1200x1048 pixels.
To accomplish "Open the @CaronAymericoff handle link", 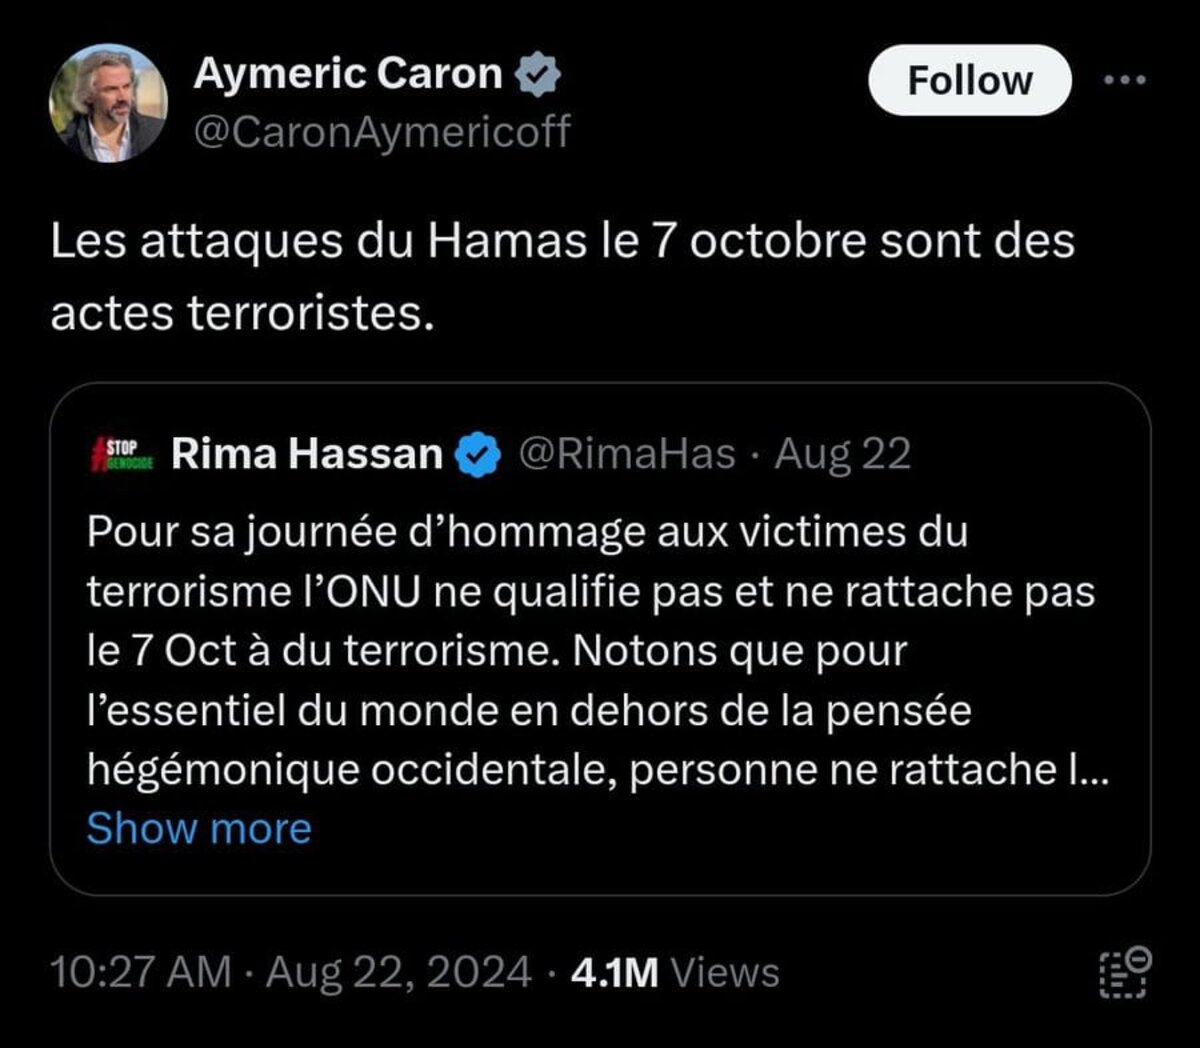I will 381,131.
